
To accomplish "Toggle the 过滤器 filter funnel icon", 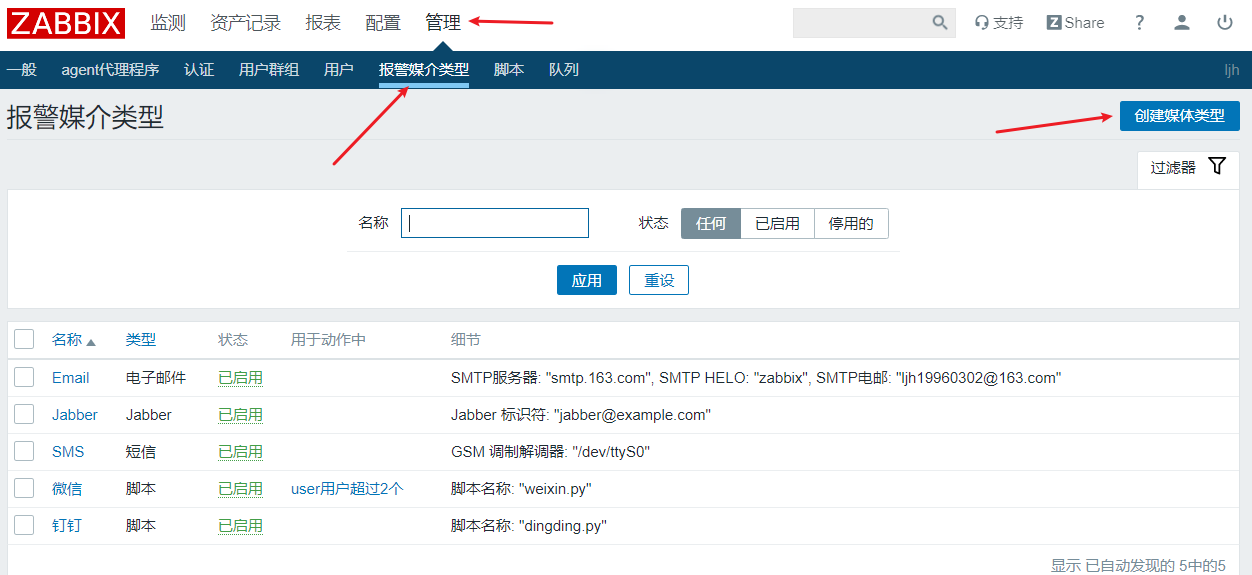I will click(x=1217, y=167).
